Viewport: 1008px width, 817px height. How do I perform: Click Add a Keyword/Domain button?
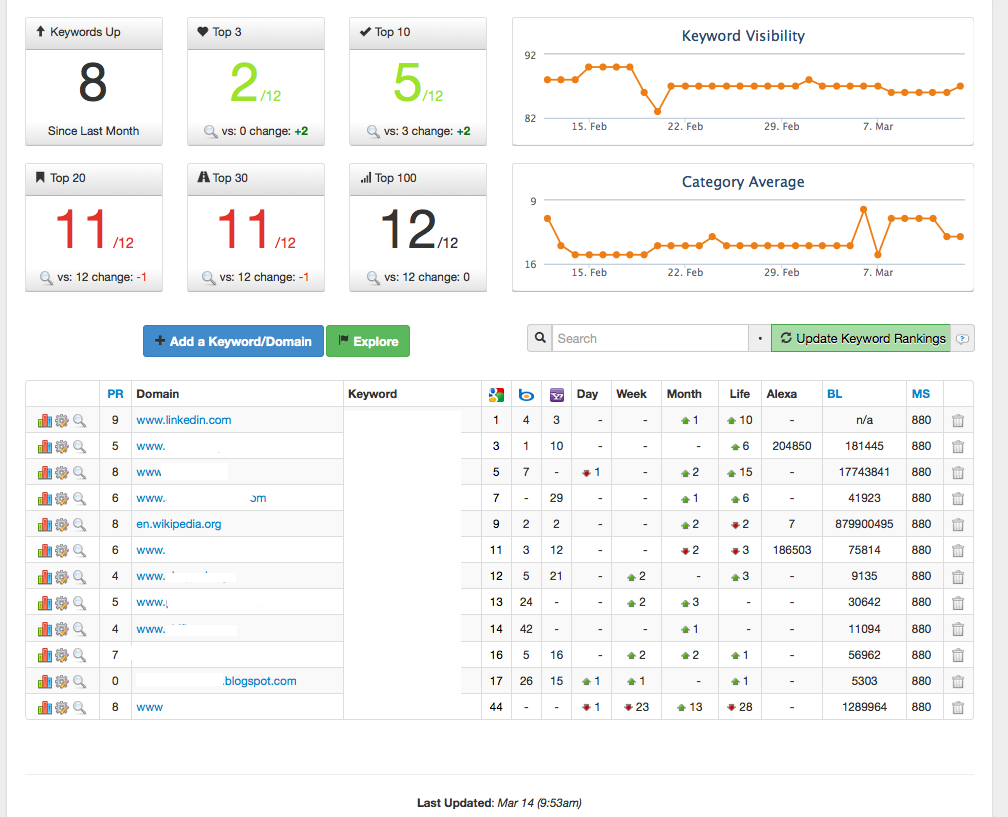(233, 341)
